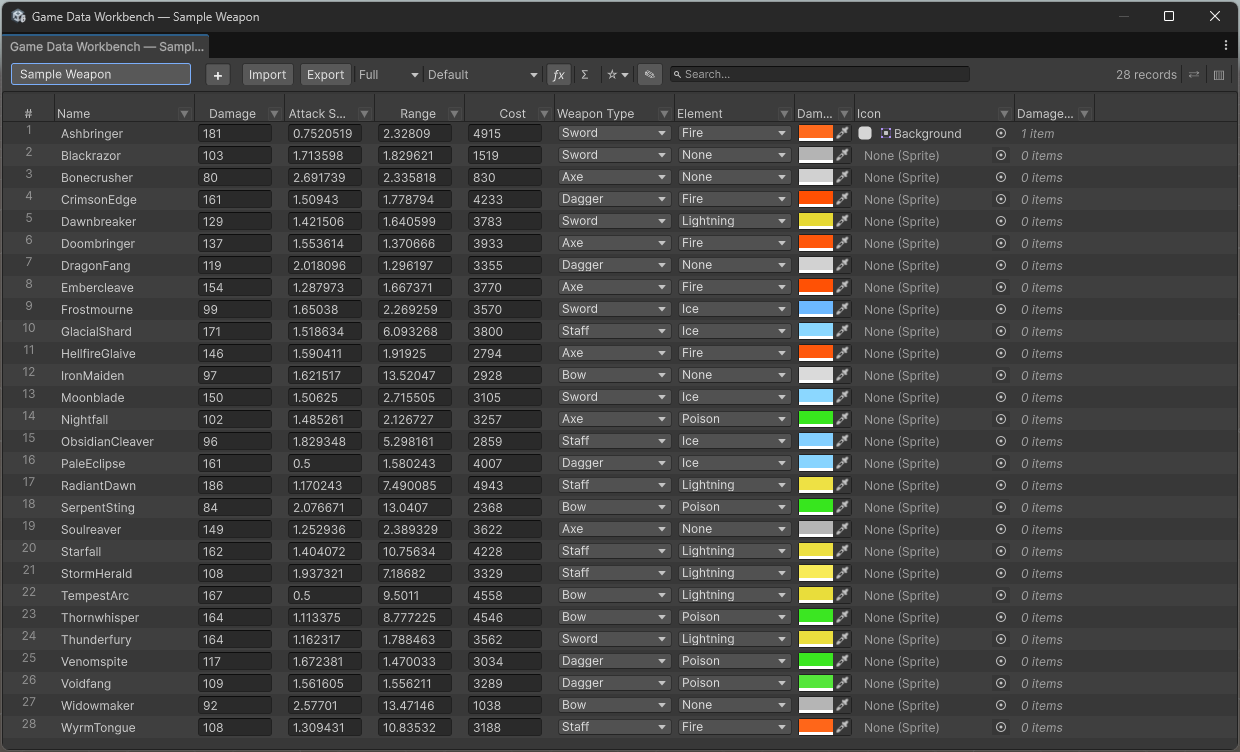The image size is (1240, 752).
Task: Click the Σ summation icon
Action: click(584, 74)
